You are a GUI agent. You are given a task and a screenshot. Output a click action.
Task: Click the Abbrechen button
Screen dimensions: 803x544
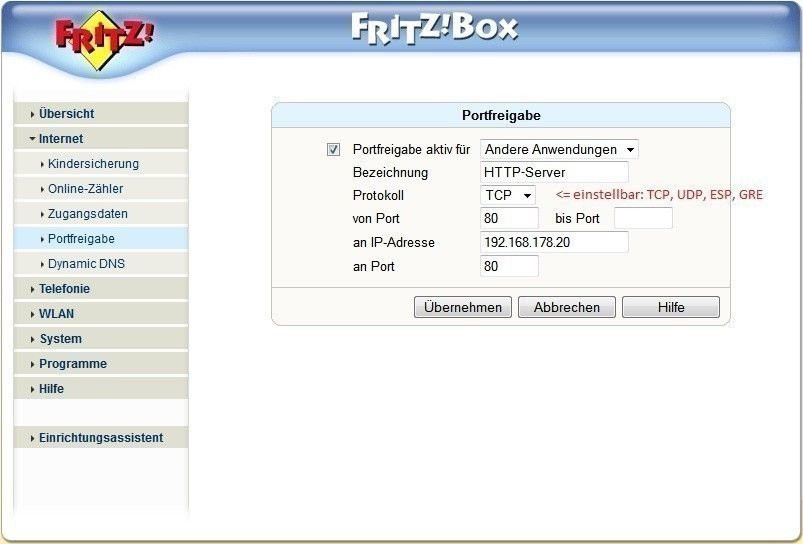coord(567,307)
